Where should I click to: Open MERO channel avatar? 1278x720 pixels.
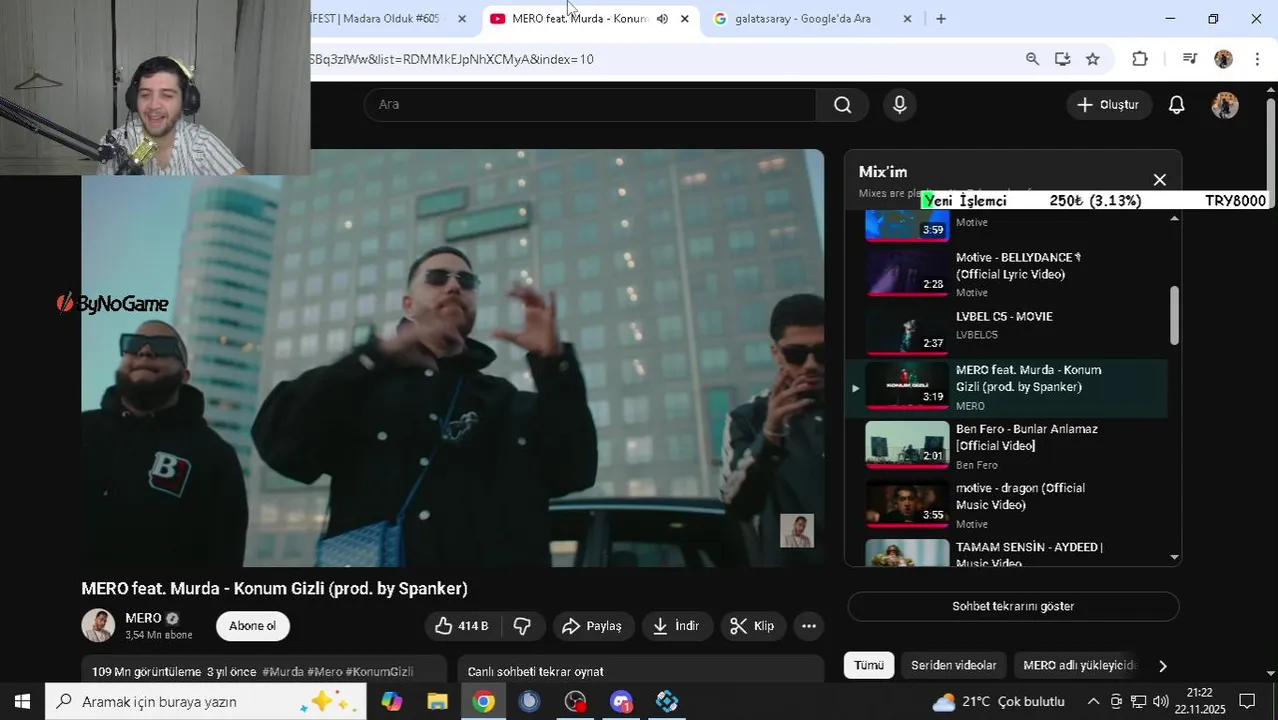tap(98, 626)
